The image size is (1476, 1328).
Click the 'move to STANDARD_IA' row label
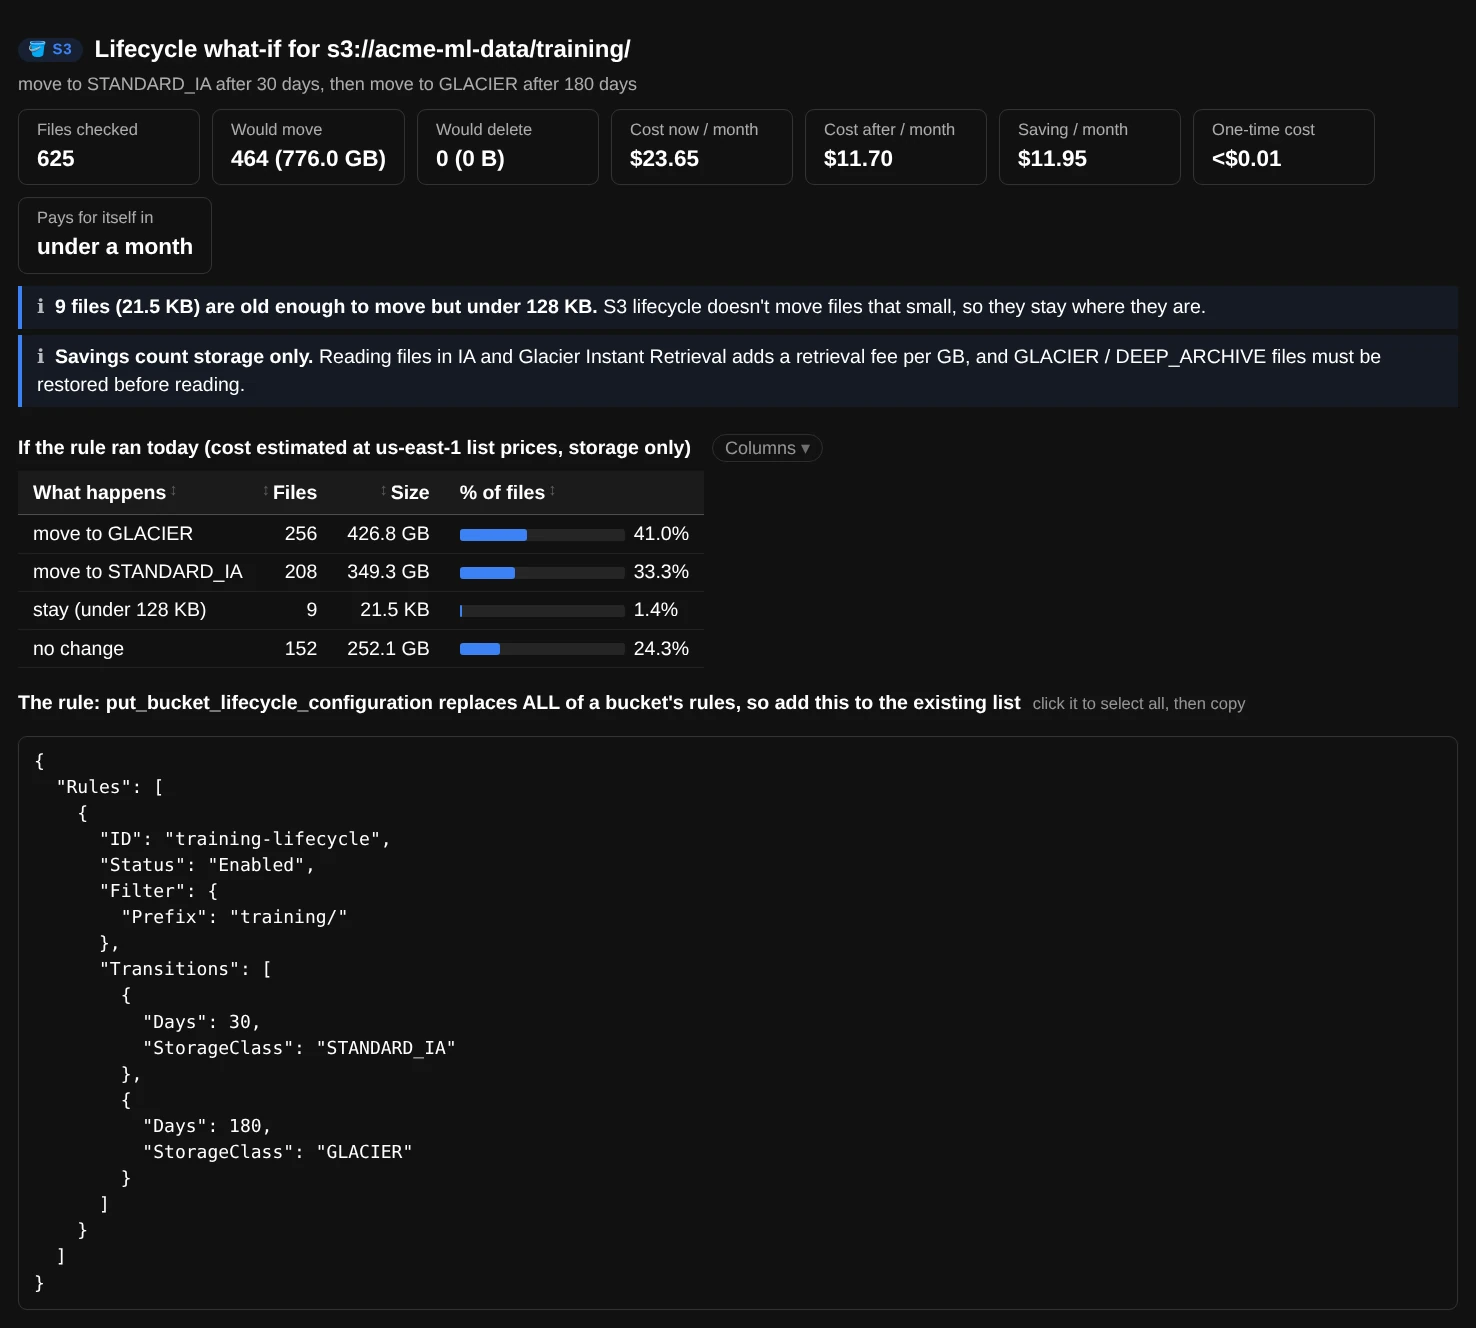(x=138, y=572)
